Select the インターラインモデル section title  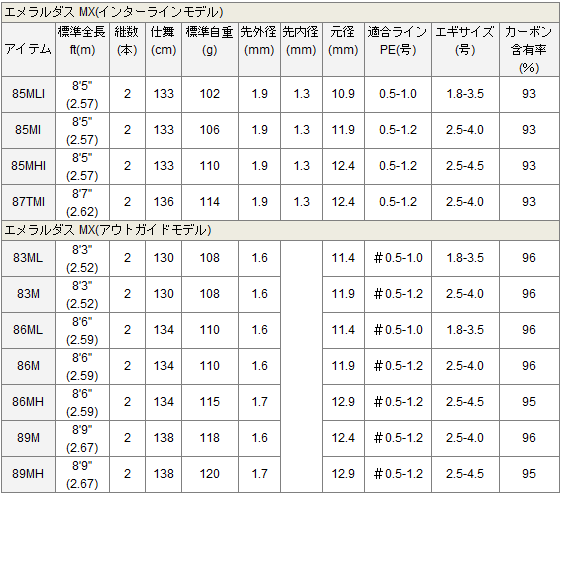pyautogui.click(x=114, y=12)
